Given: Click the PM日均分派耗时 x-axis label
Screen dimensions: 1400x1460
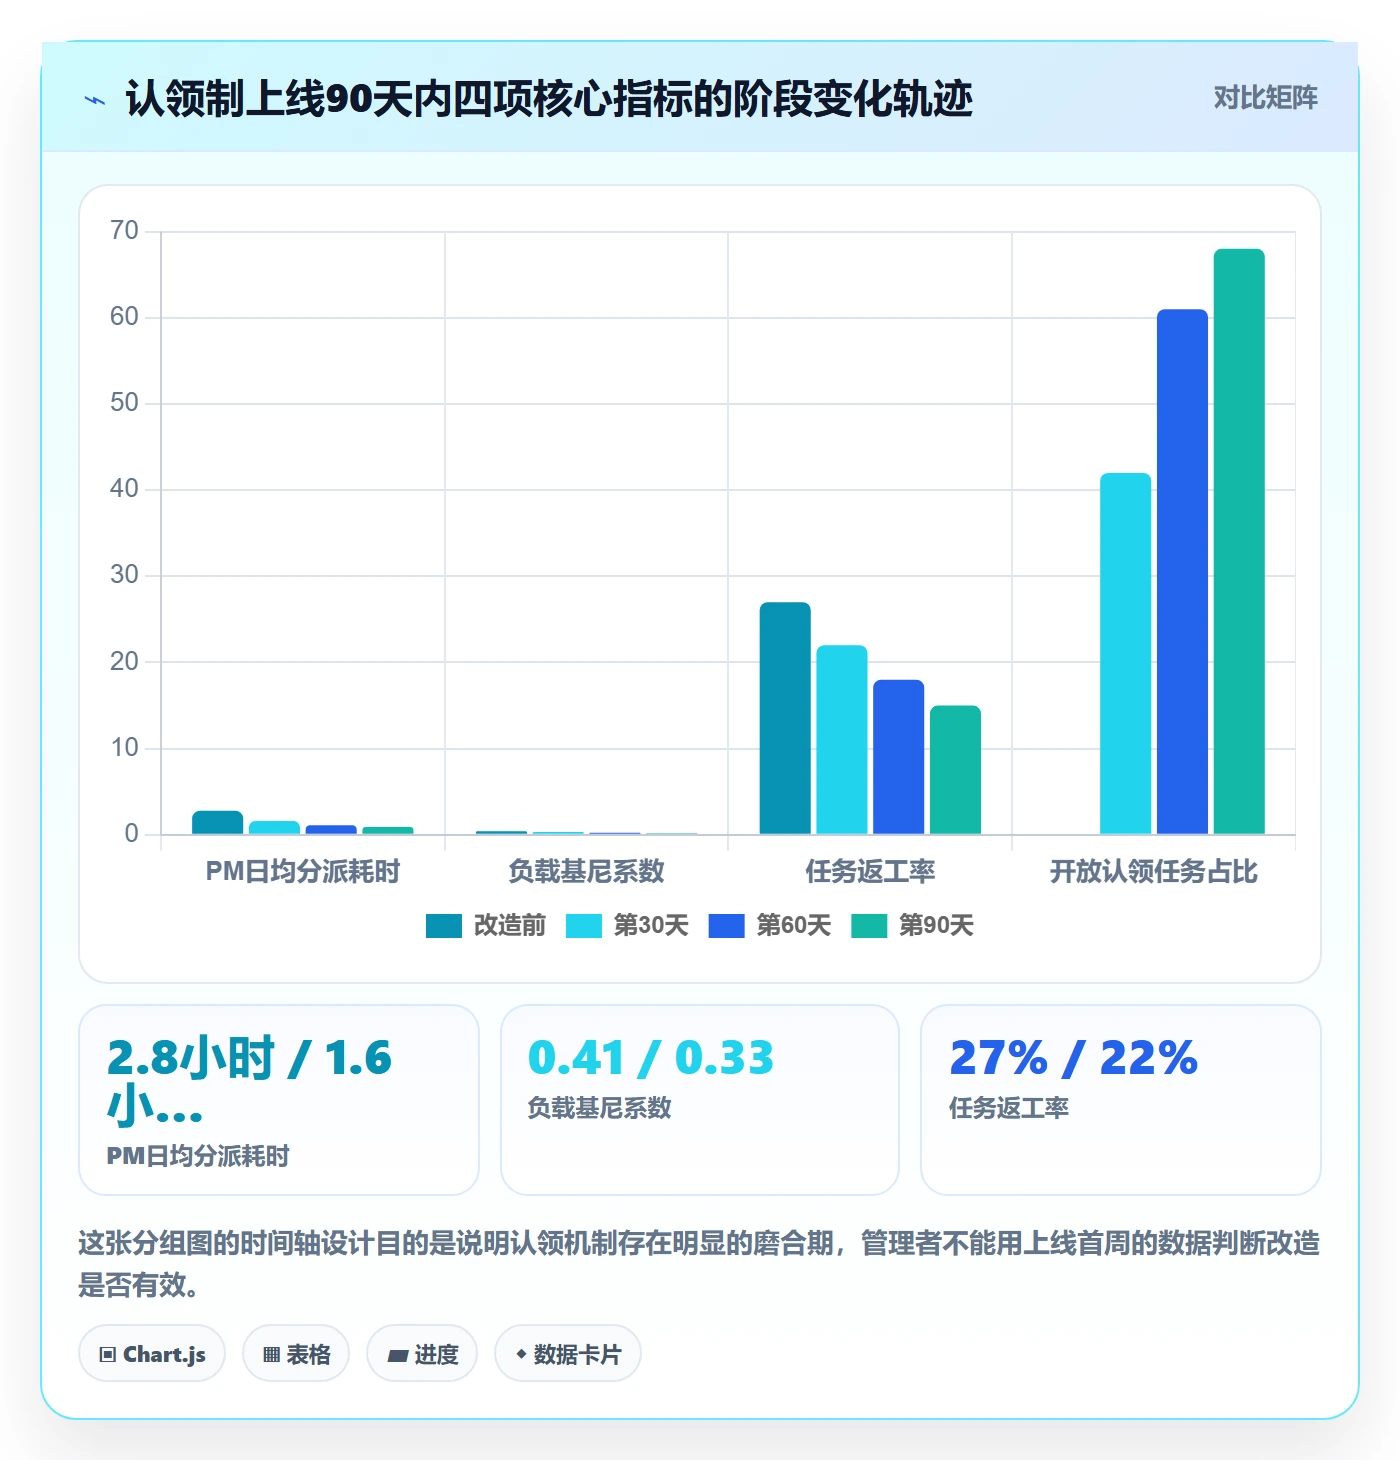Looking at the screenshot, I should (x=303, y=871).
